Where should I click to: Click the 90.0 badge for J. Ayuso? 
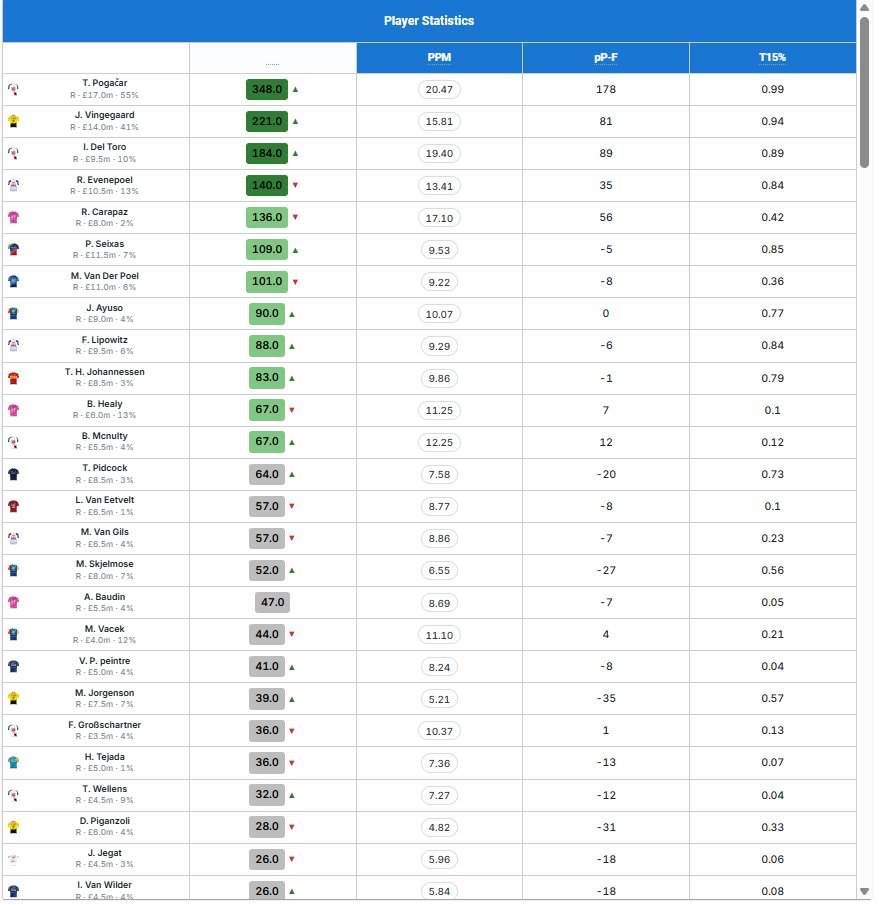267,313
